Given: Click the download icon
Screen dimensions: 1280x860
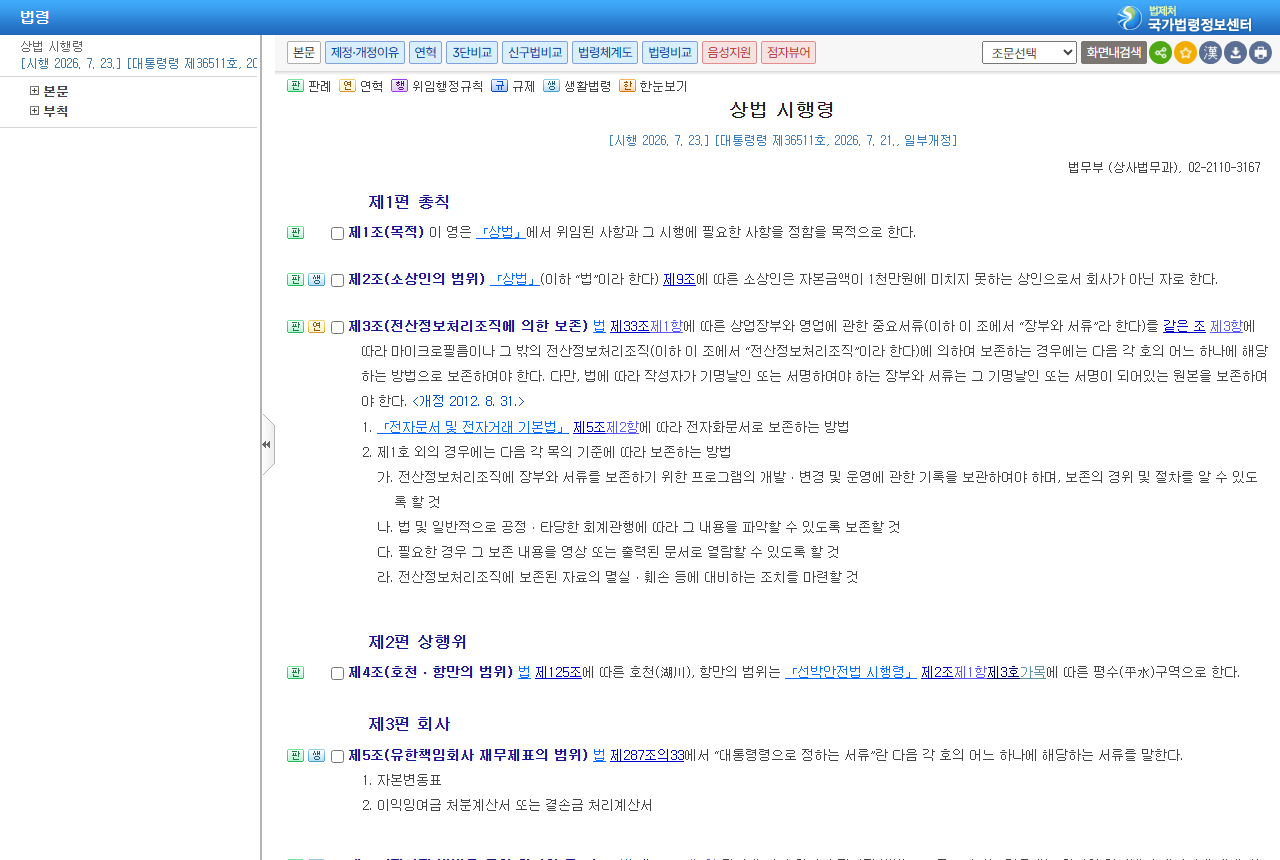Looking at the screenshot, I should coord(1235,53).
